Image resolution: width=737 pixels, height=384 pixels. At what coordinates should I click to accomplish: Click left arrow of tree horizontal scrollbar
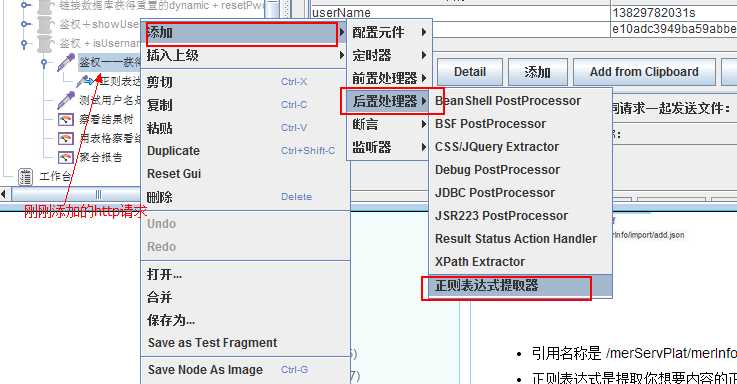point(4,194)
